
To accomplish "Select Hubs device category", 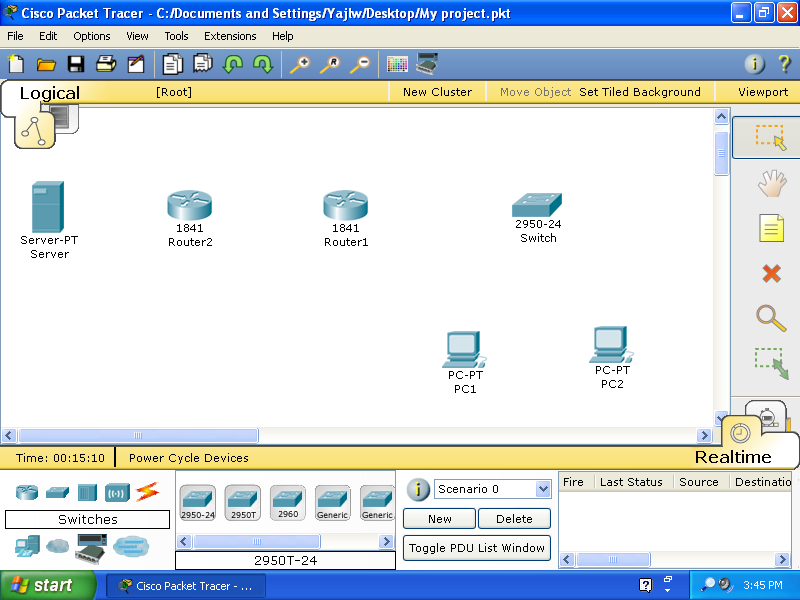I will 87,492.
